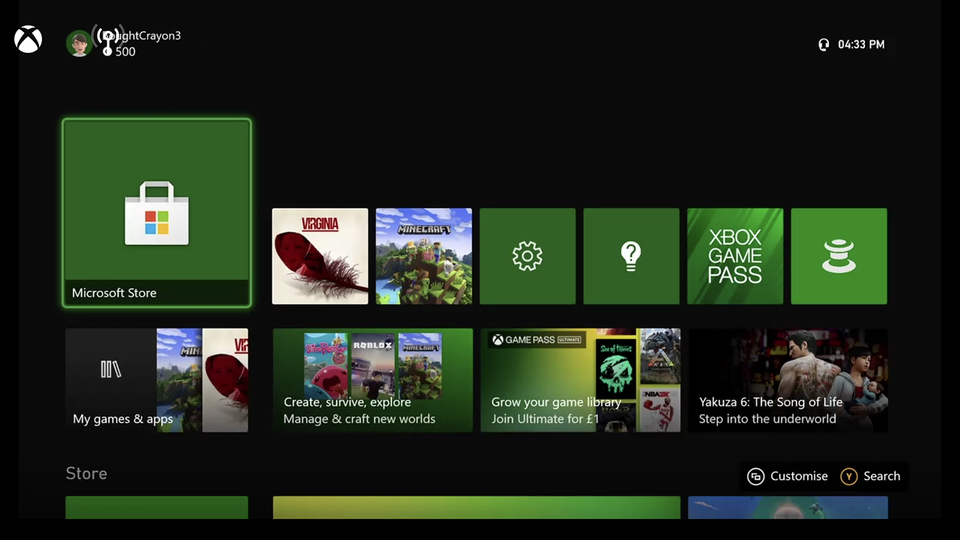Launch the Virginia game tile

(x=320, y=256)
